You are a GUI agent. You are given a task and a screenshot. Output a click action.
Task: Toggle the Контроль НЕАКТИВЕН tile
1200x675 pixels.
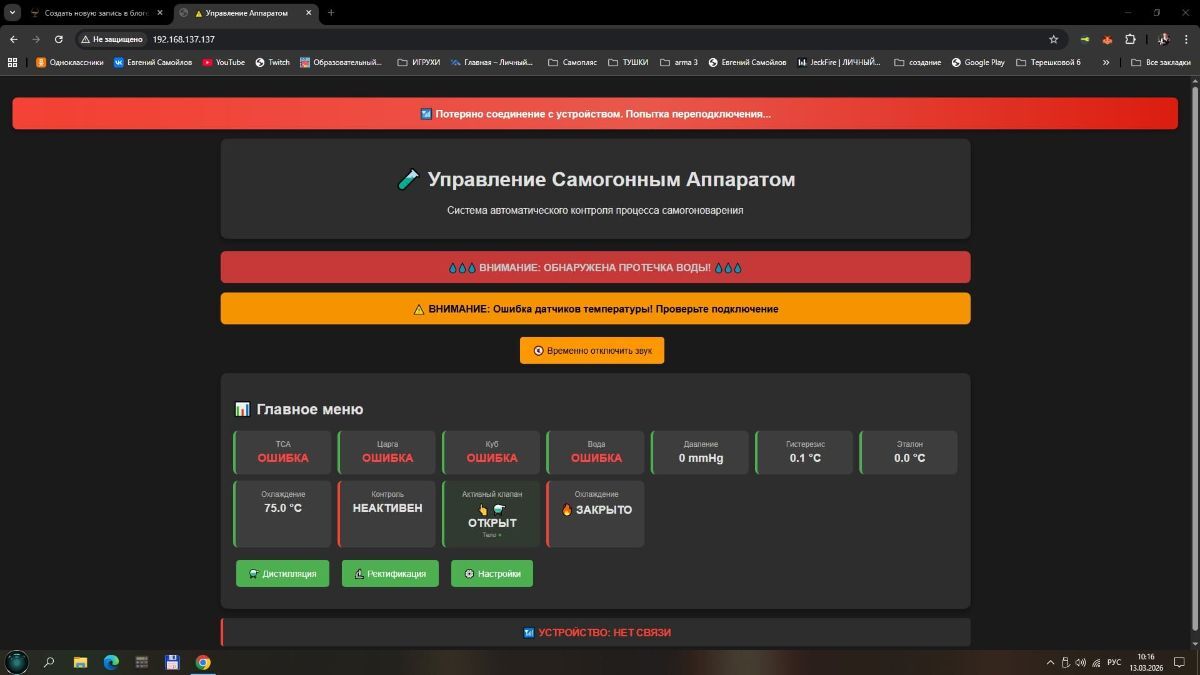coord(387,514)
